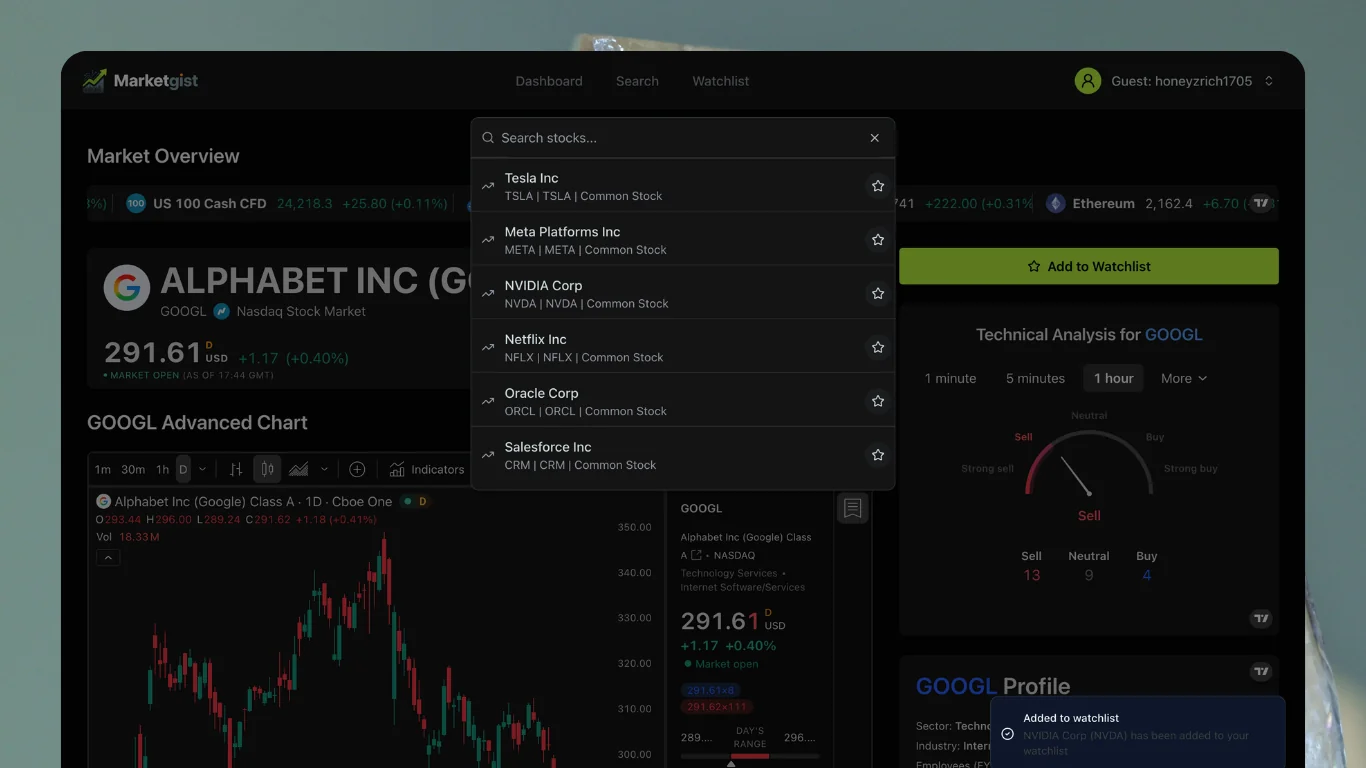Star Meta Platforms Inc in search results
1366x768 pixels.
click(878, 240)
